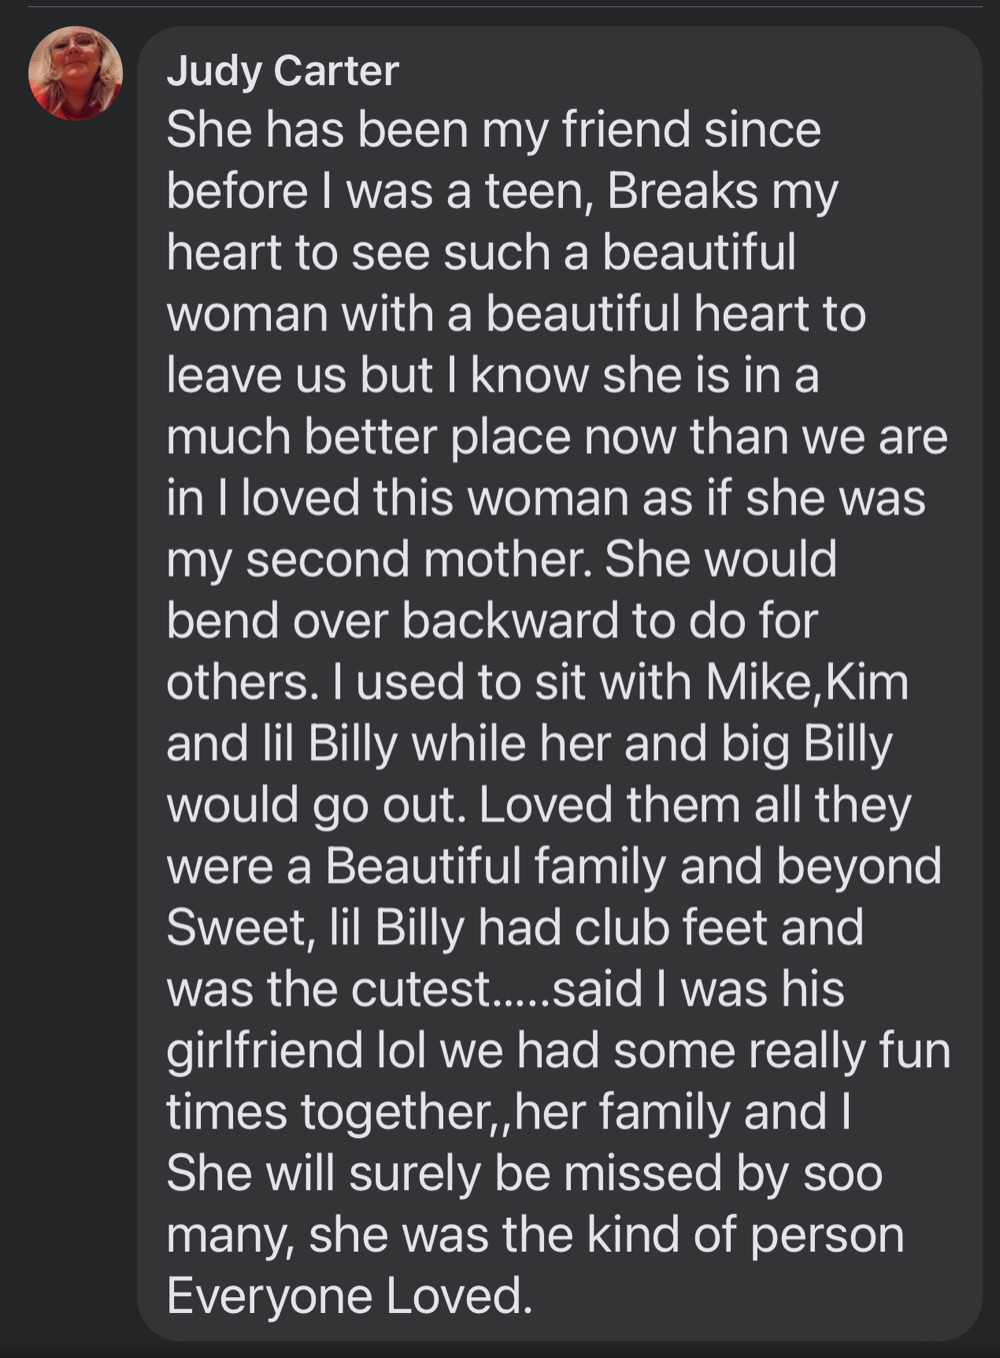Click the line 'bend over backward to do for'
This screenshot has height=1358, width=1000.
point(491,621)
